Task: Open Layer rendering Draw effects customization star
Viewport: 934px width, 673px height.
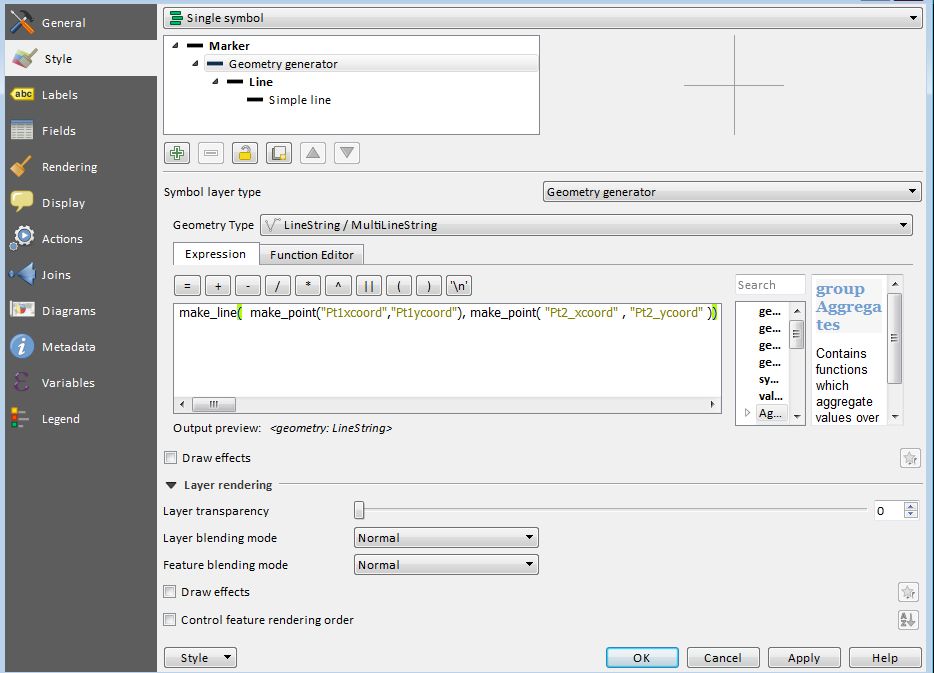Action: pos(908,592)
